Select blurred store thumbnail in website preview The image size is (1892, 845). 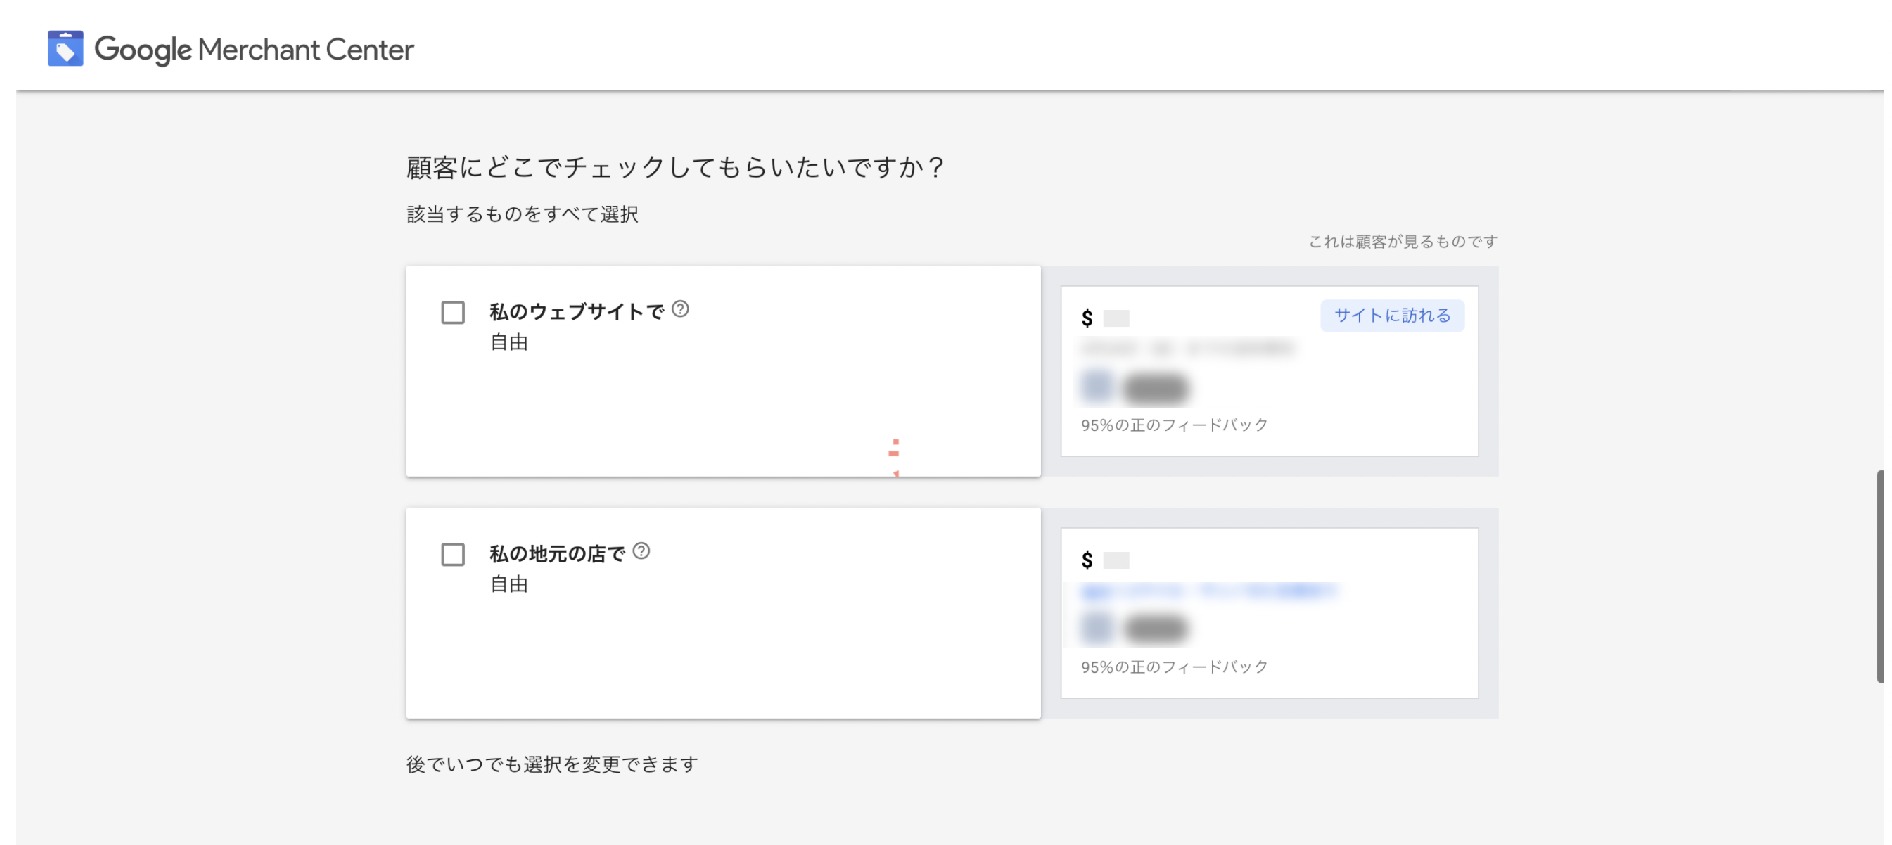[x=1097, y=386]
